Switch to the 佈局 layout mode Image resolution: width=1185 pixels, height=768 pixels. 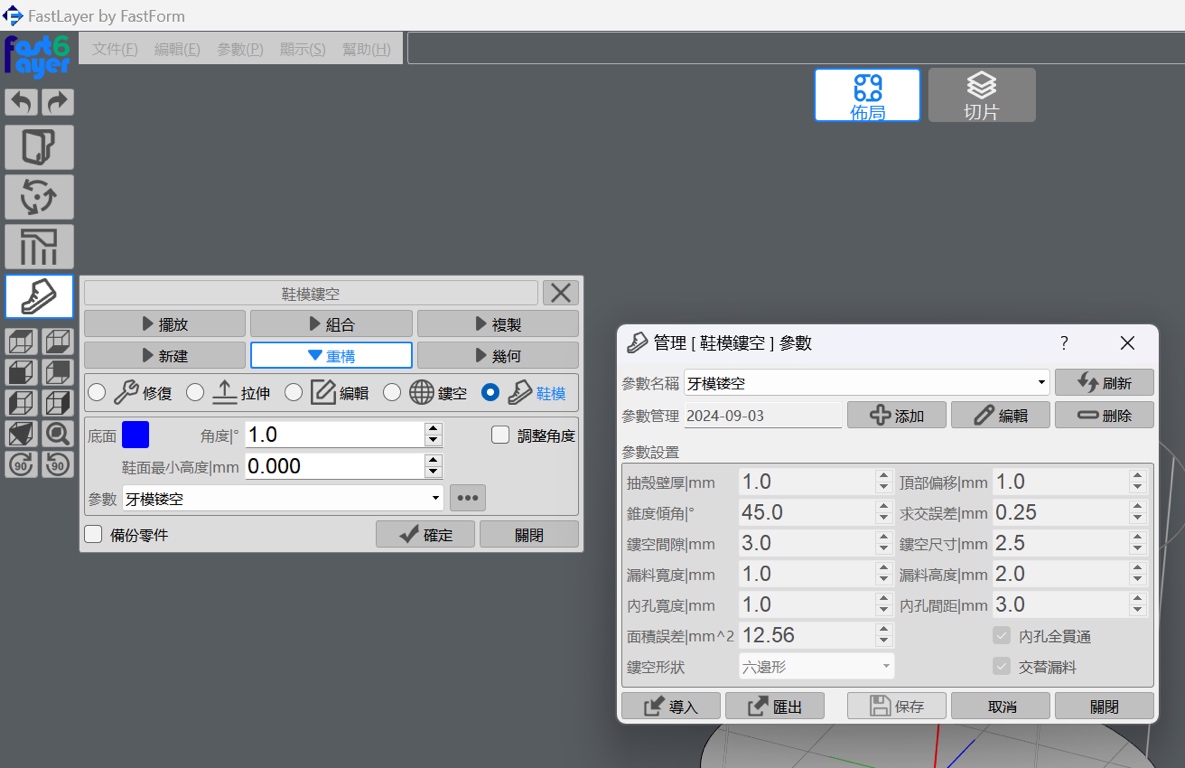[x=867, y=96]
